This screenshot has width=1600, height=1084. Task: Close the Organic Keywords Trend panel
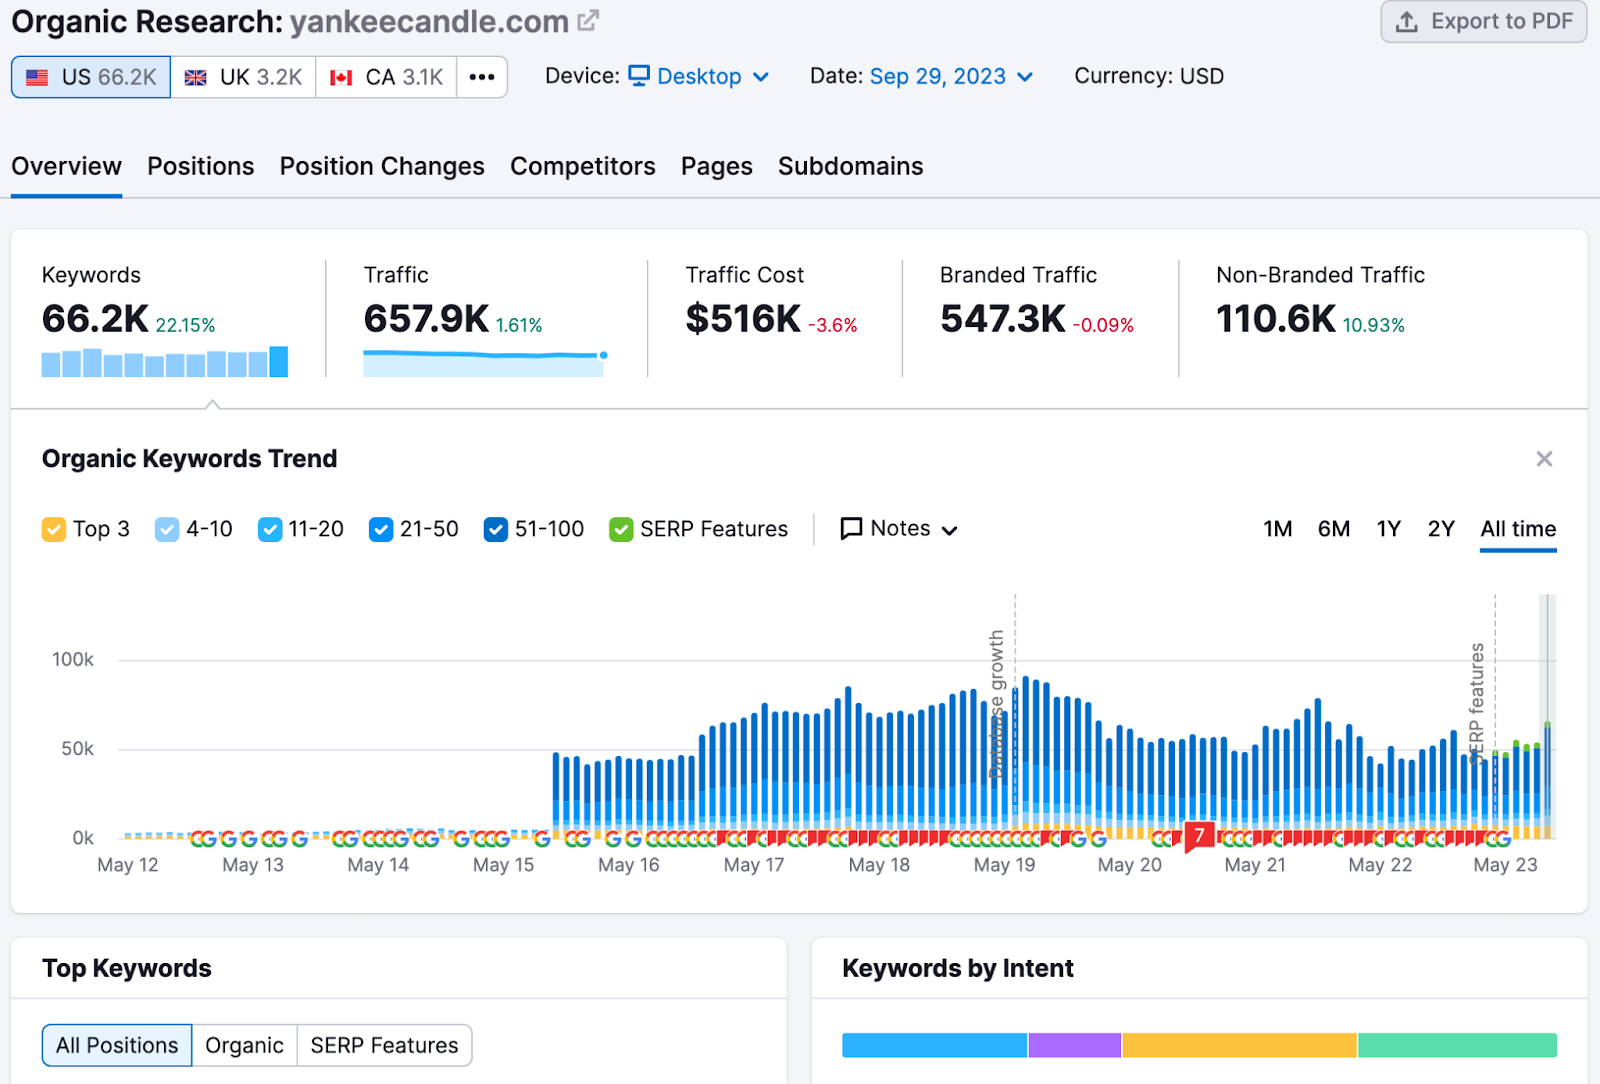[1544, 459]
